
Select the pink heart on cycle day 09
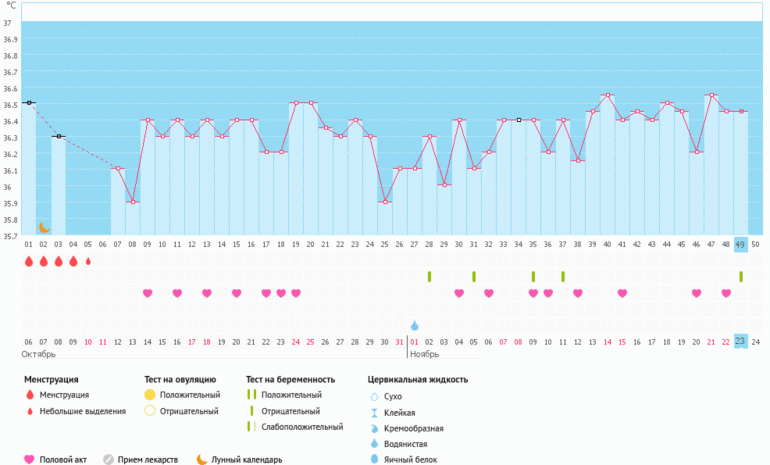click(x=147, y=293)
